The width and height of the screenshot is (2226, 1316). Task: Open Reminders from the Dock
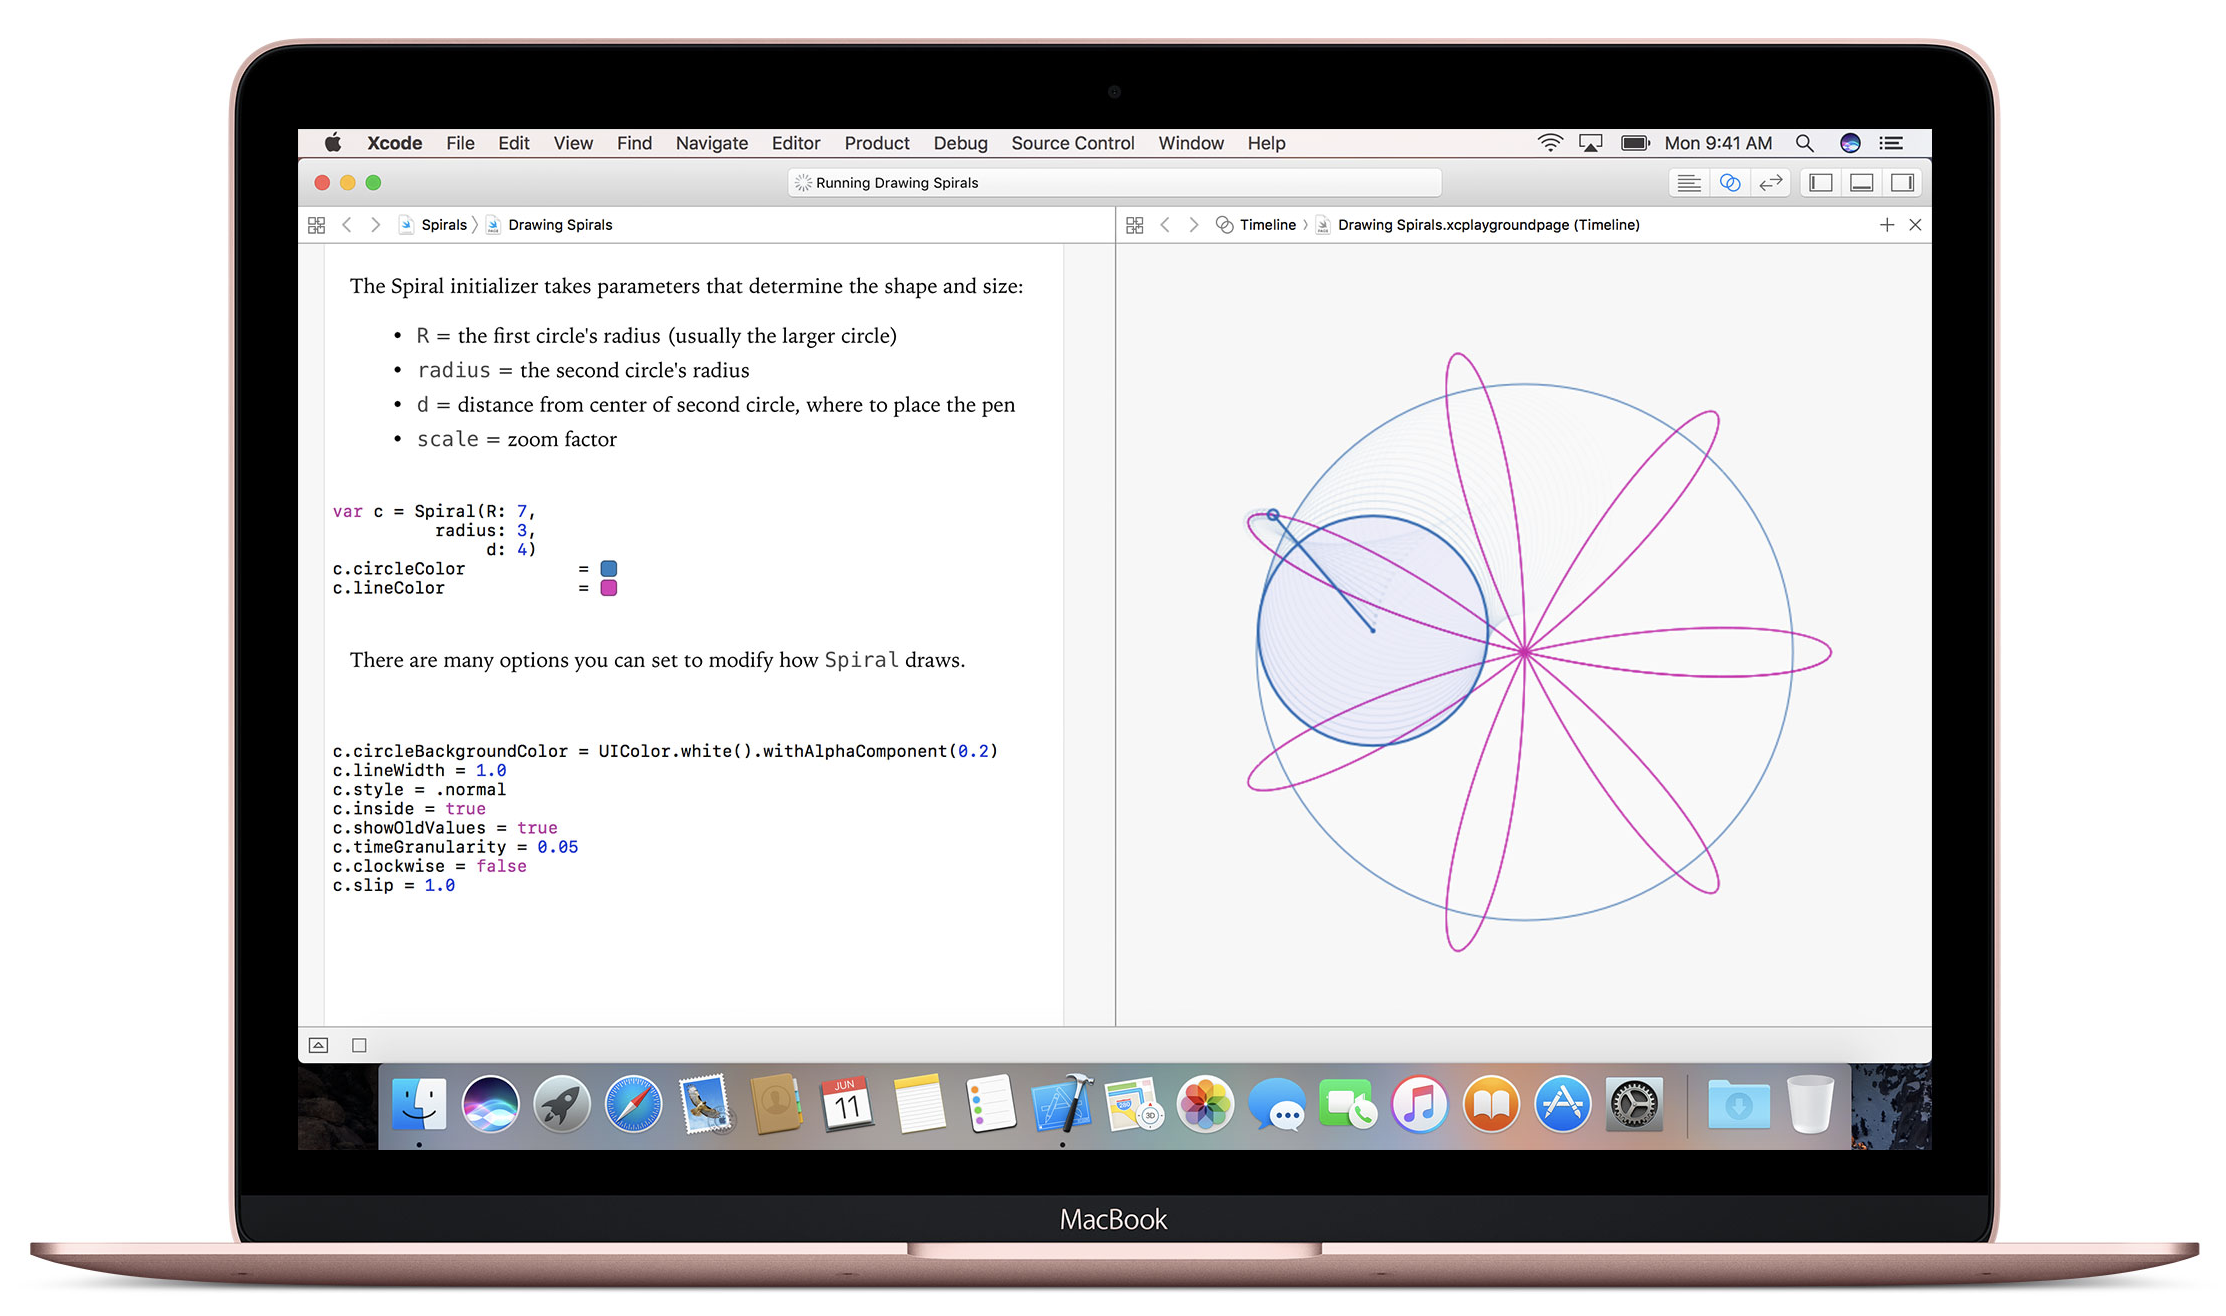[x=991, y=1104]
